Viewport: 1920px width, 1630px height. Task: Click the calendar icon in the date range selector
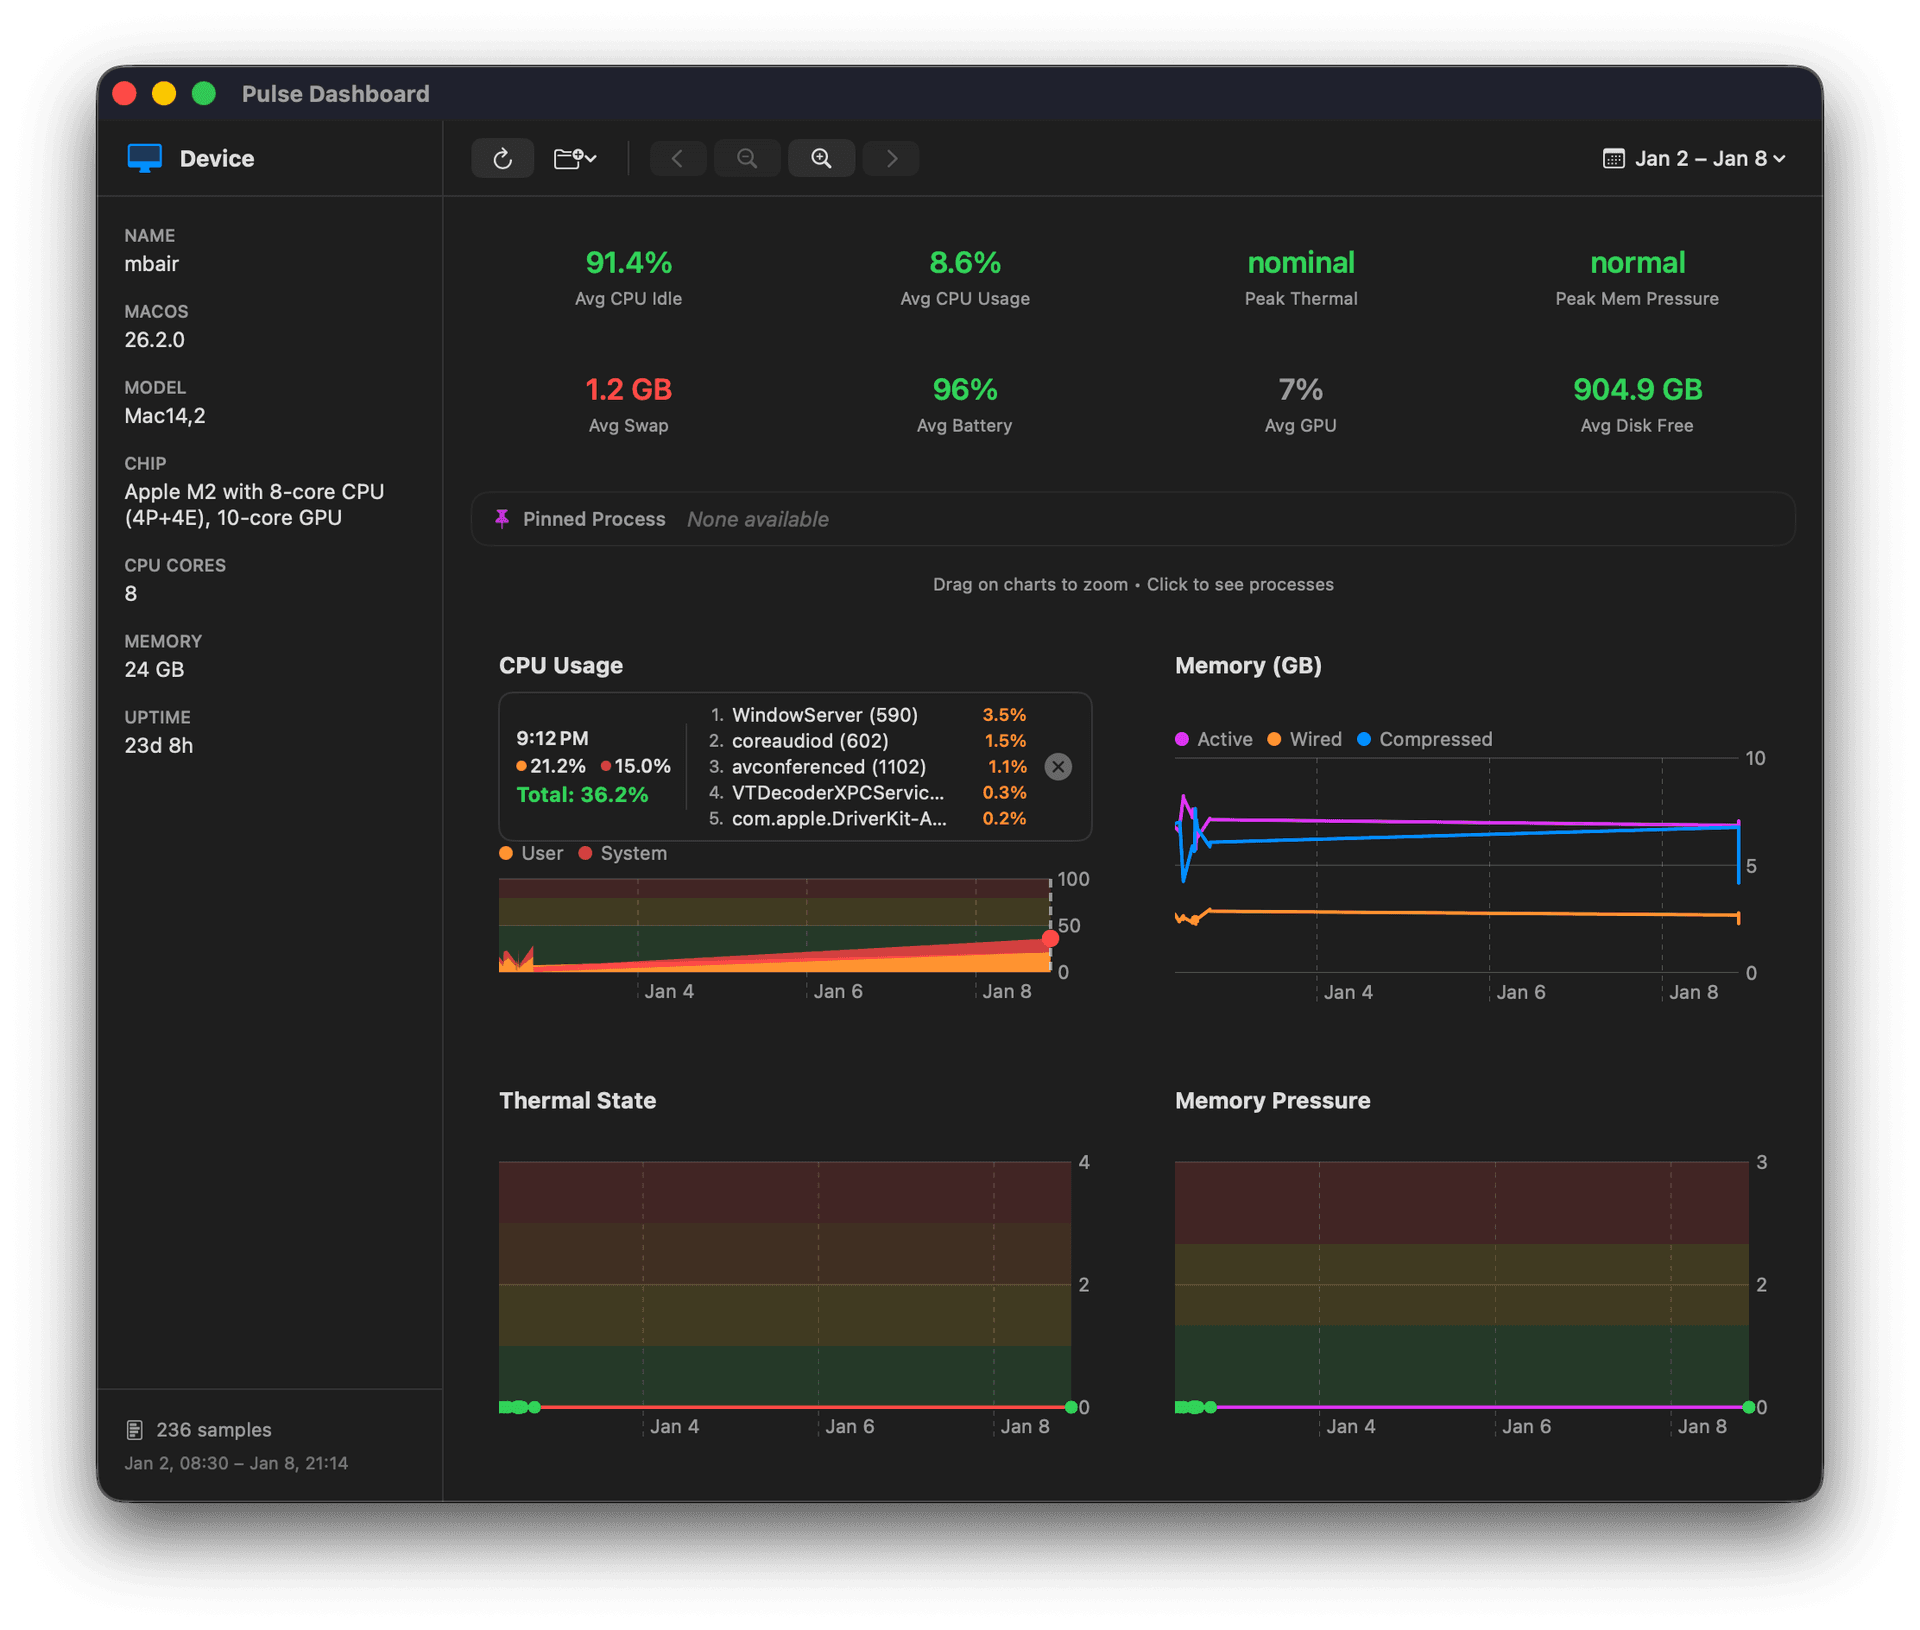tap(1613, 158)
